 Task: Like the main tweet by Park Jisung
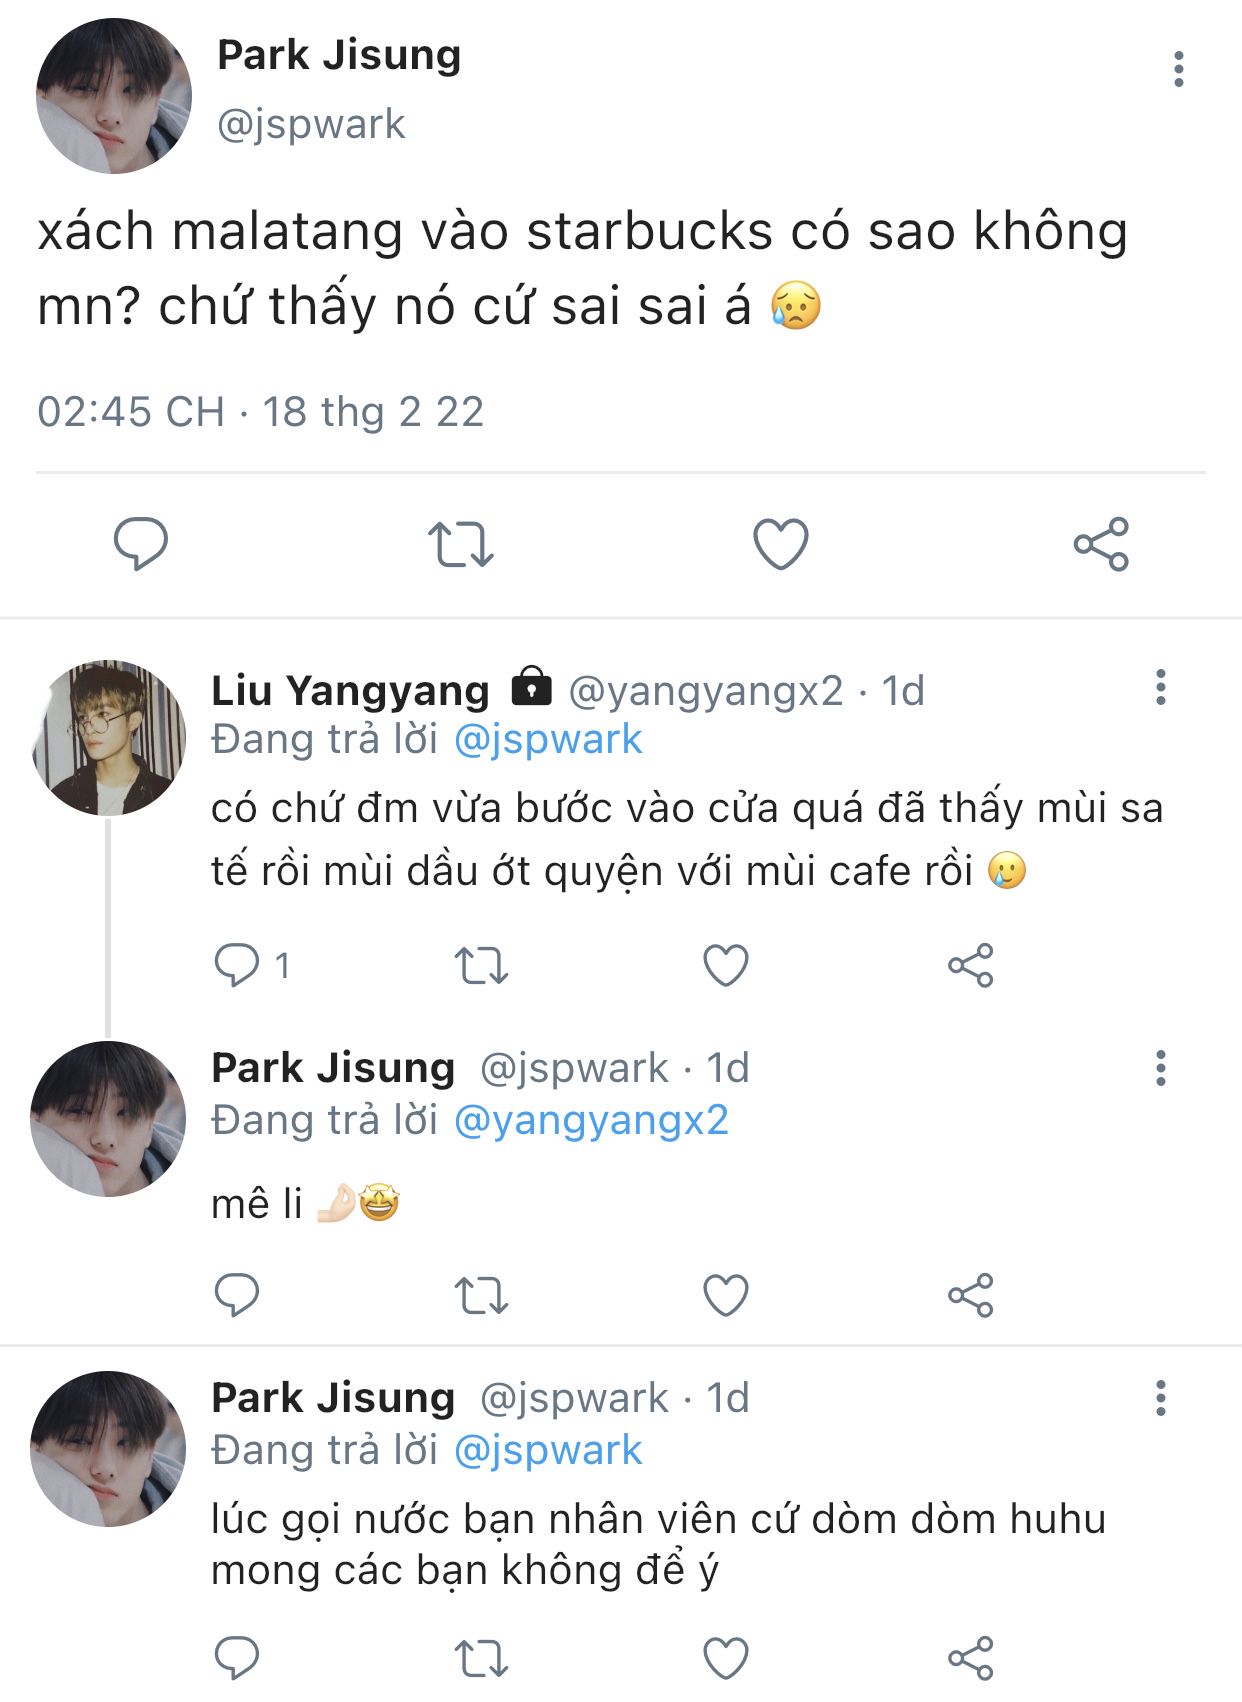(x=780, y=544)
